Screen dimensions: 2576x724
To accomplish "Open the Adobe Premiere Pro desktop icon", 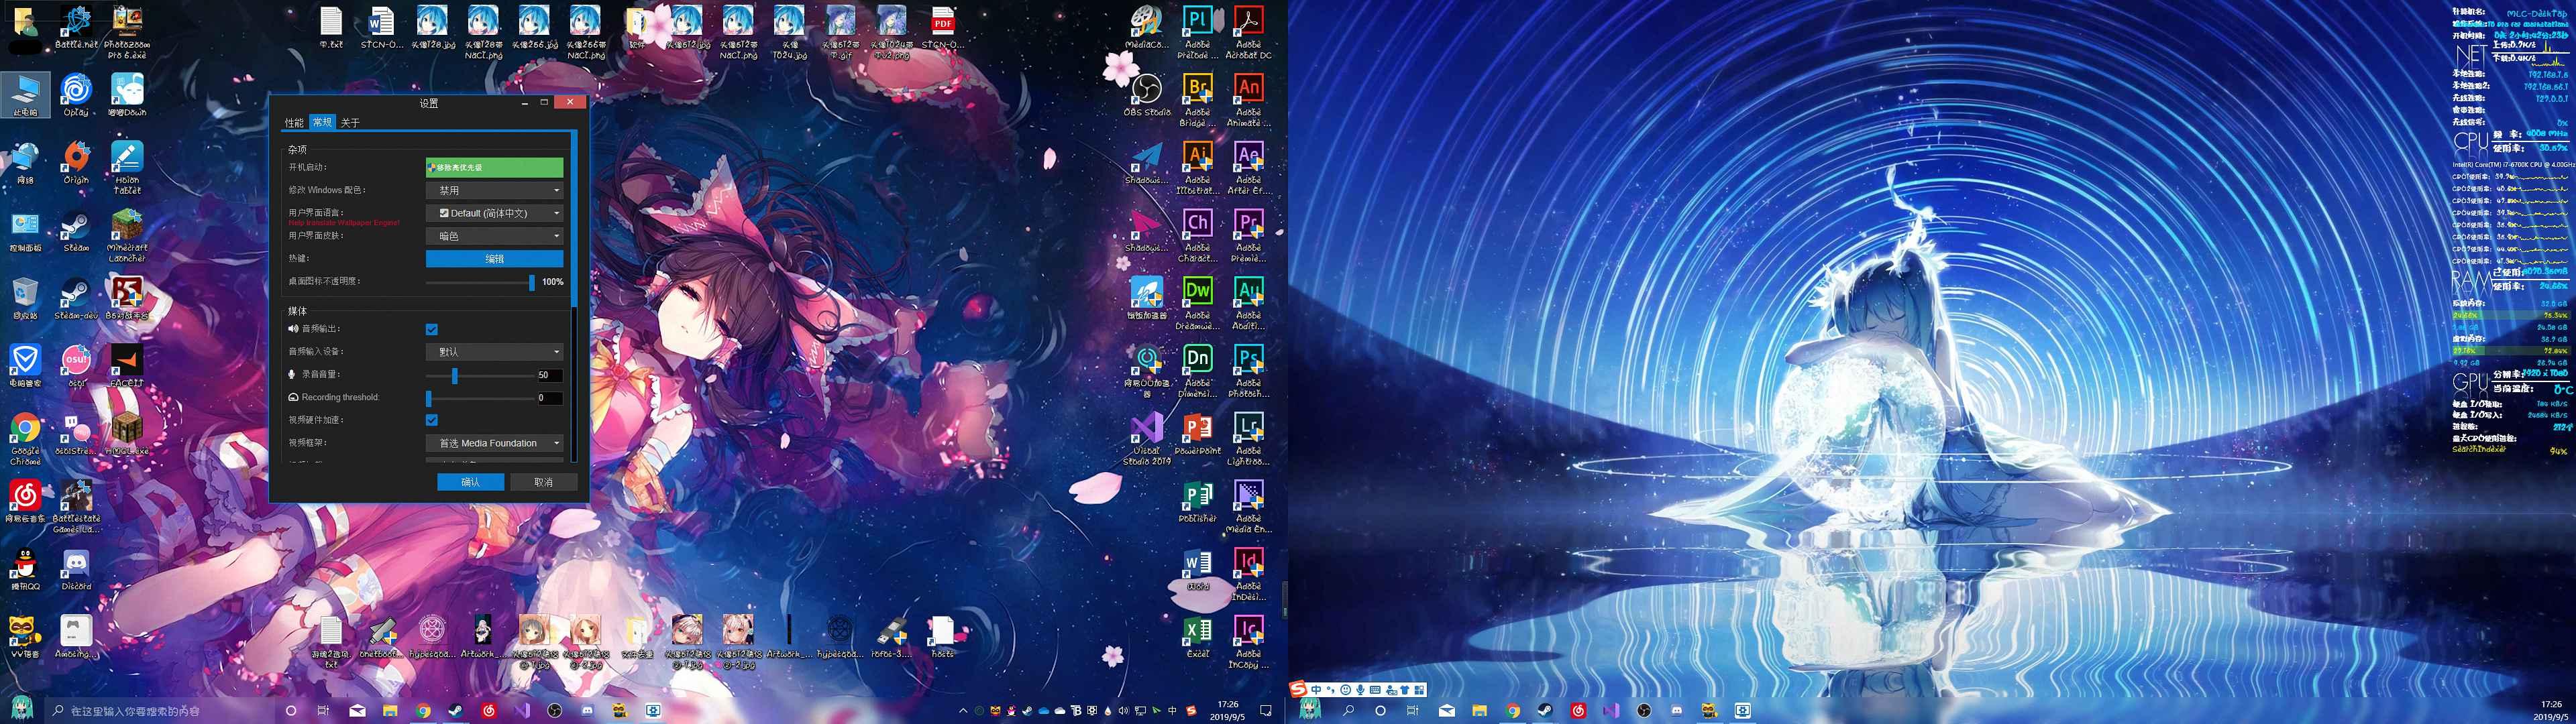I will (x=1248, y=236).
